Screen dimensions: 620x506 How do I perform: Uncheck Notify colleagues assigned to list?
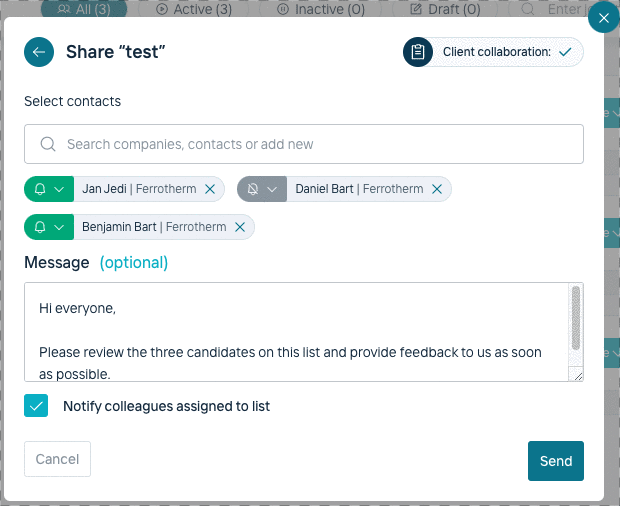[36, 406]
